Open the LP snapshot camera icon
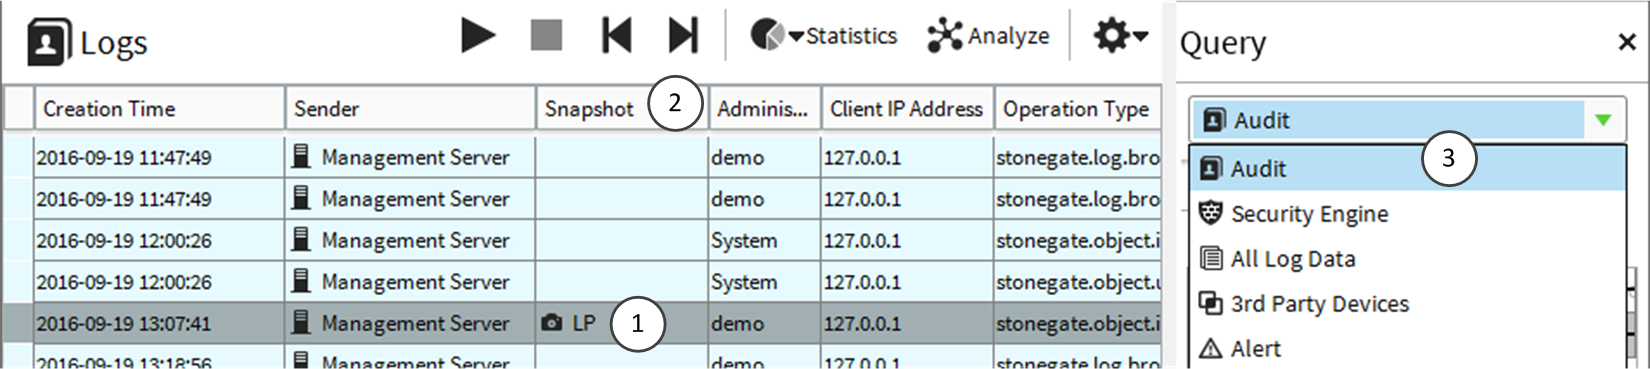 [x=551, y=324]
